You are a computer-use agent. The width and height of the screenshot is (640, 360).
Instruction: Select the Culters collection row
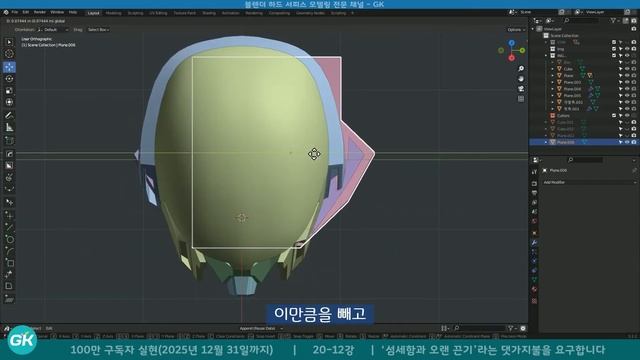click(563, 116)
